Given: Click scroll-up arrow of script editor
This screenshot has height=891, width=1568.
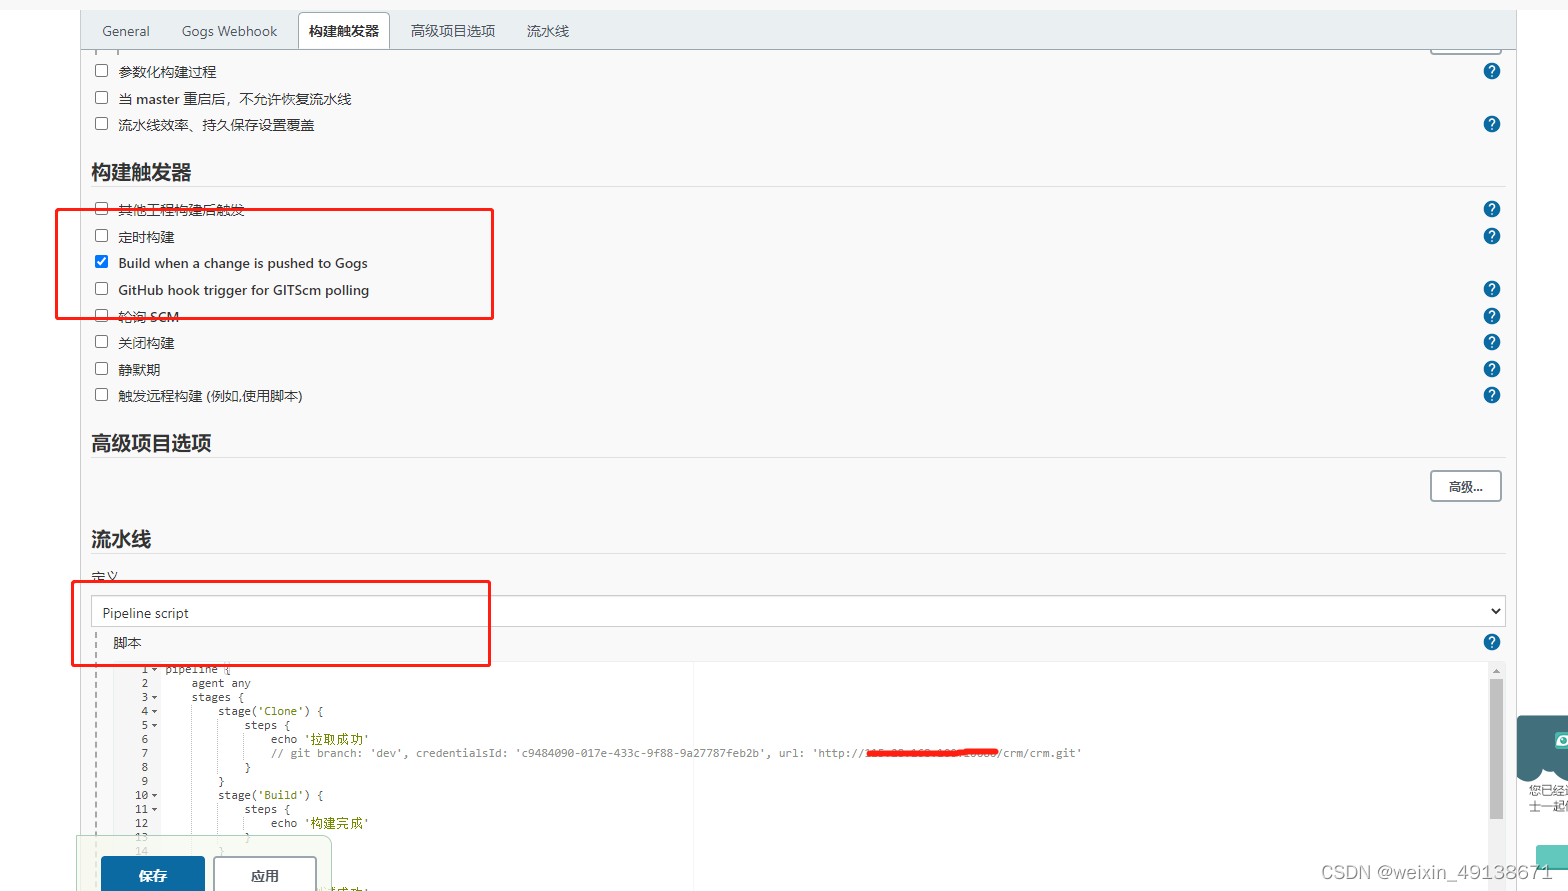Looking at the screenshot, I should (1496, 670).
